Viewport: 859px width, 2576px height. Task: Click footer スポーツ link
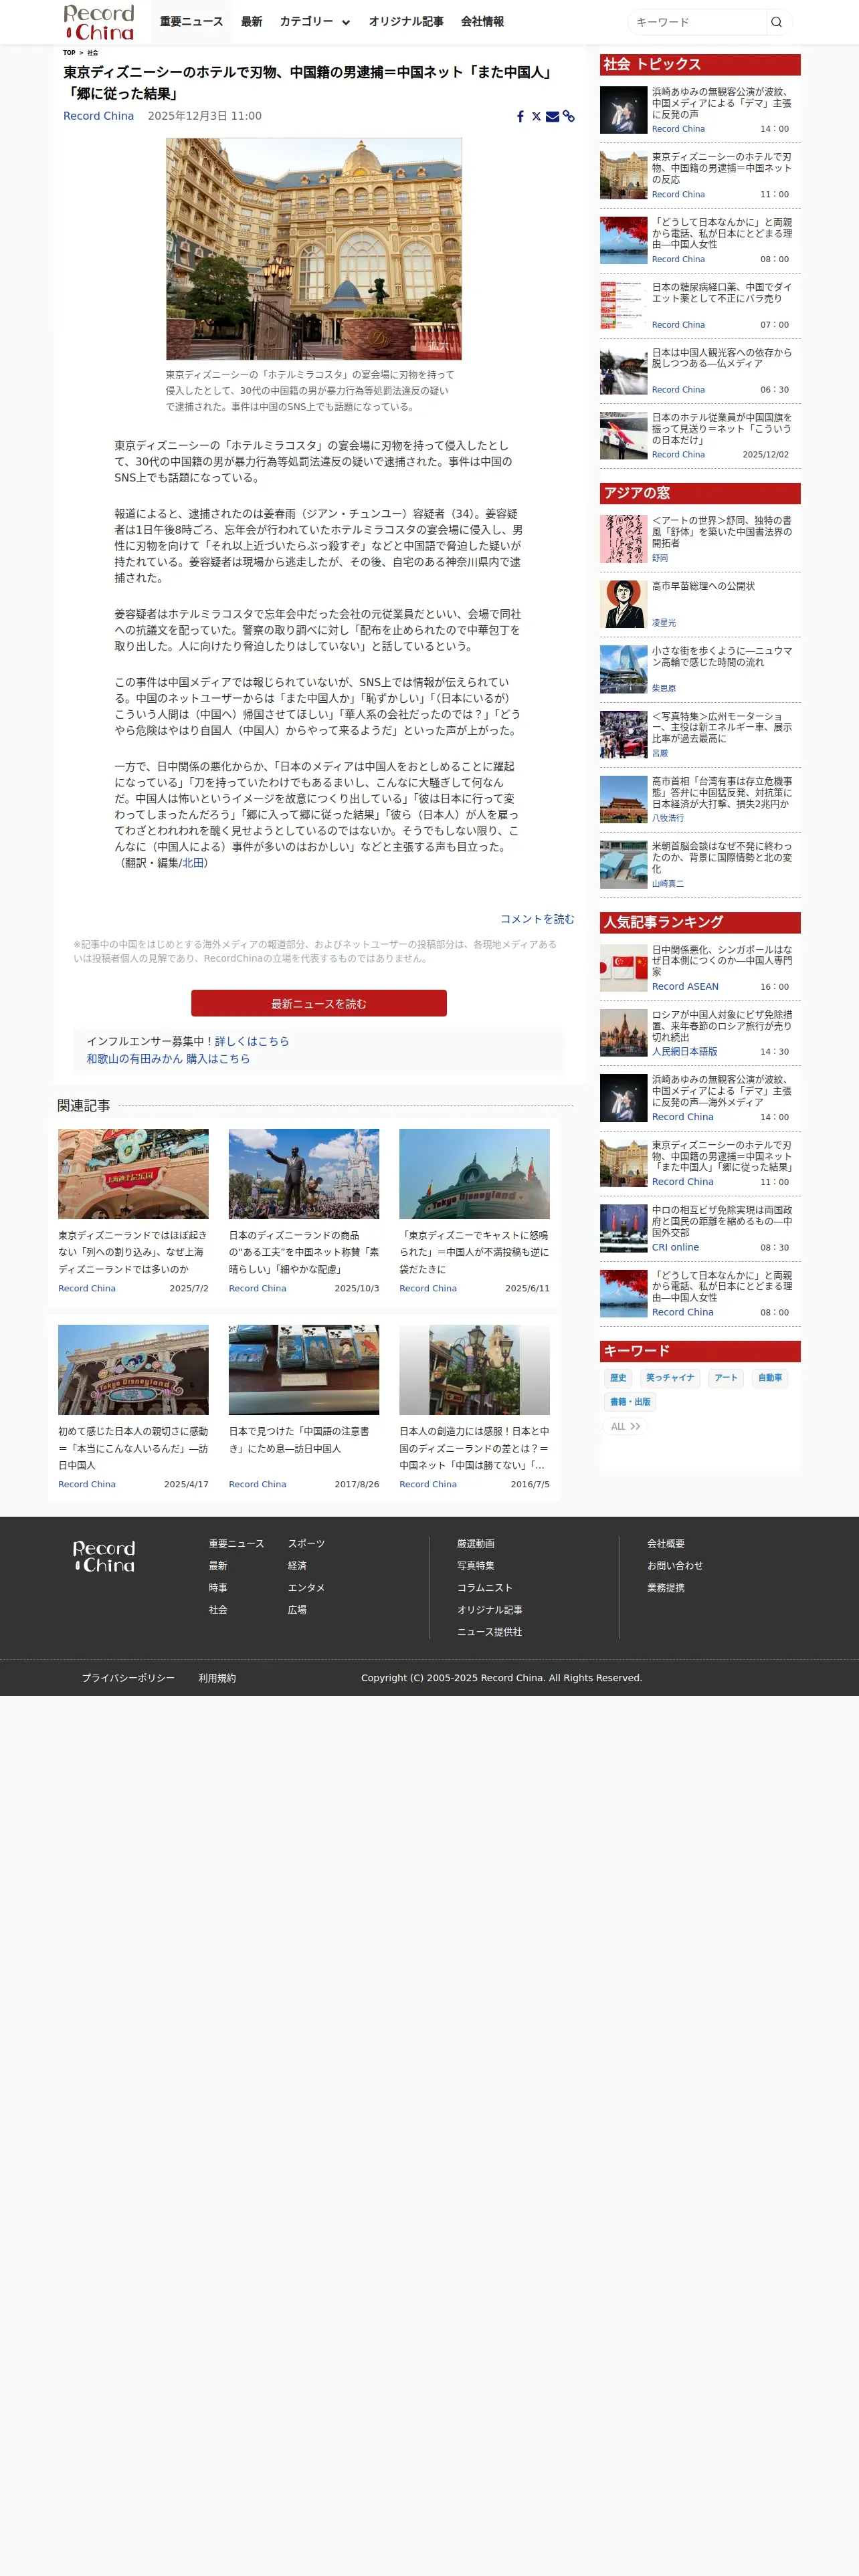pyautogui.click(x=306, y=1544)
